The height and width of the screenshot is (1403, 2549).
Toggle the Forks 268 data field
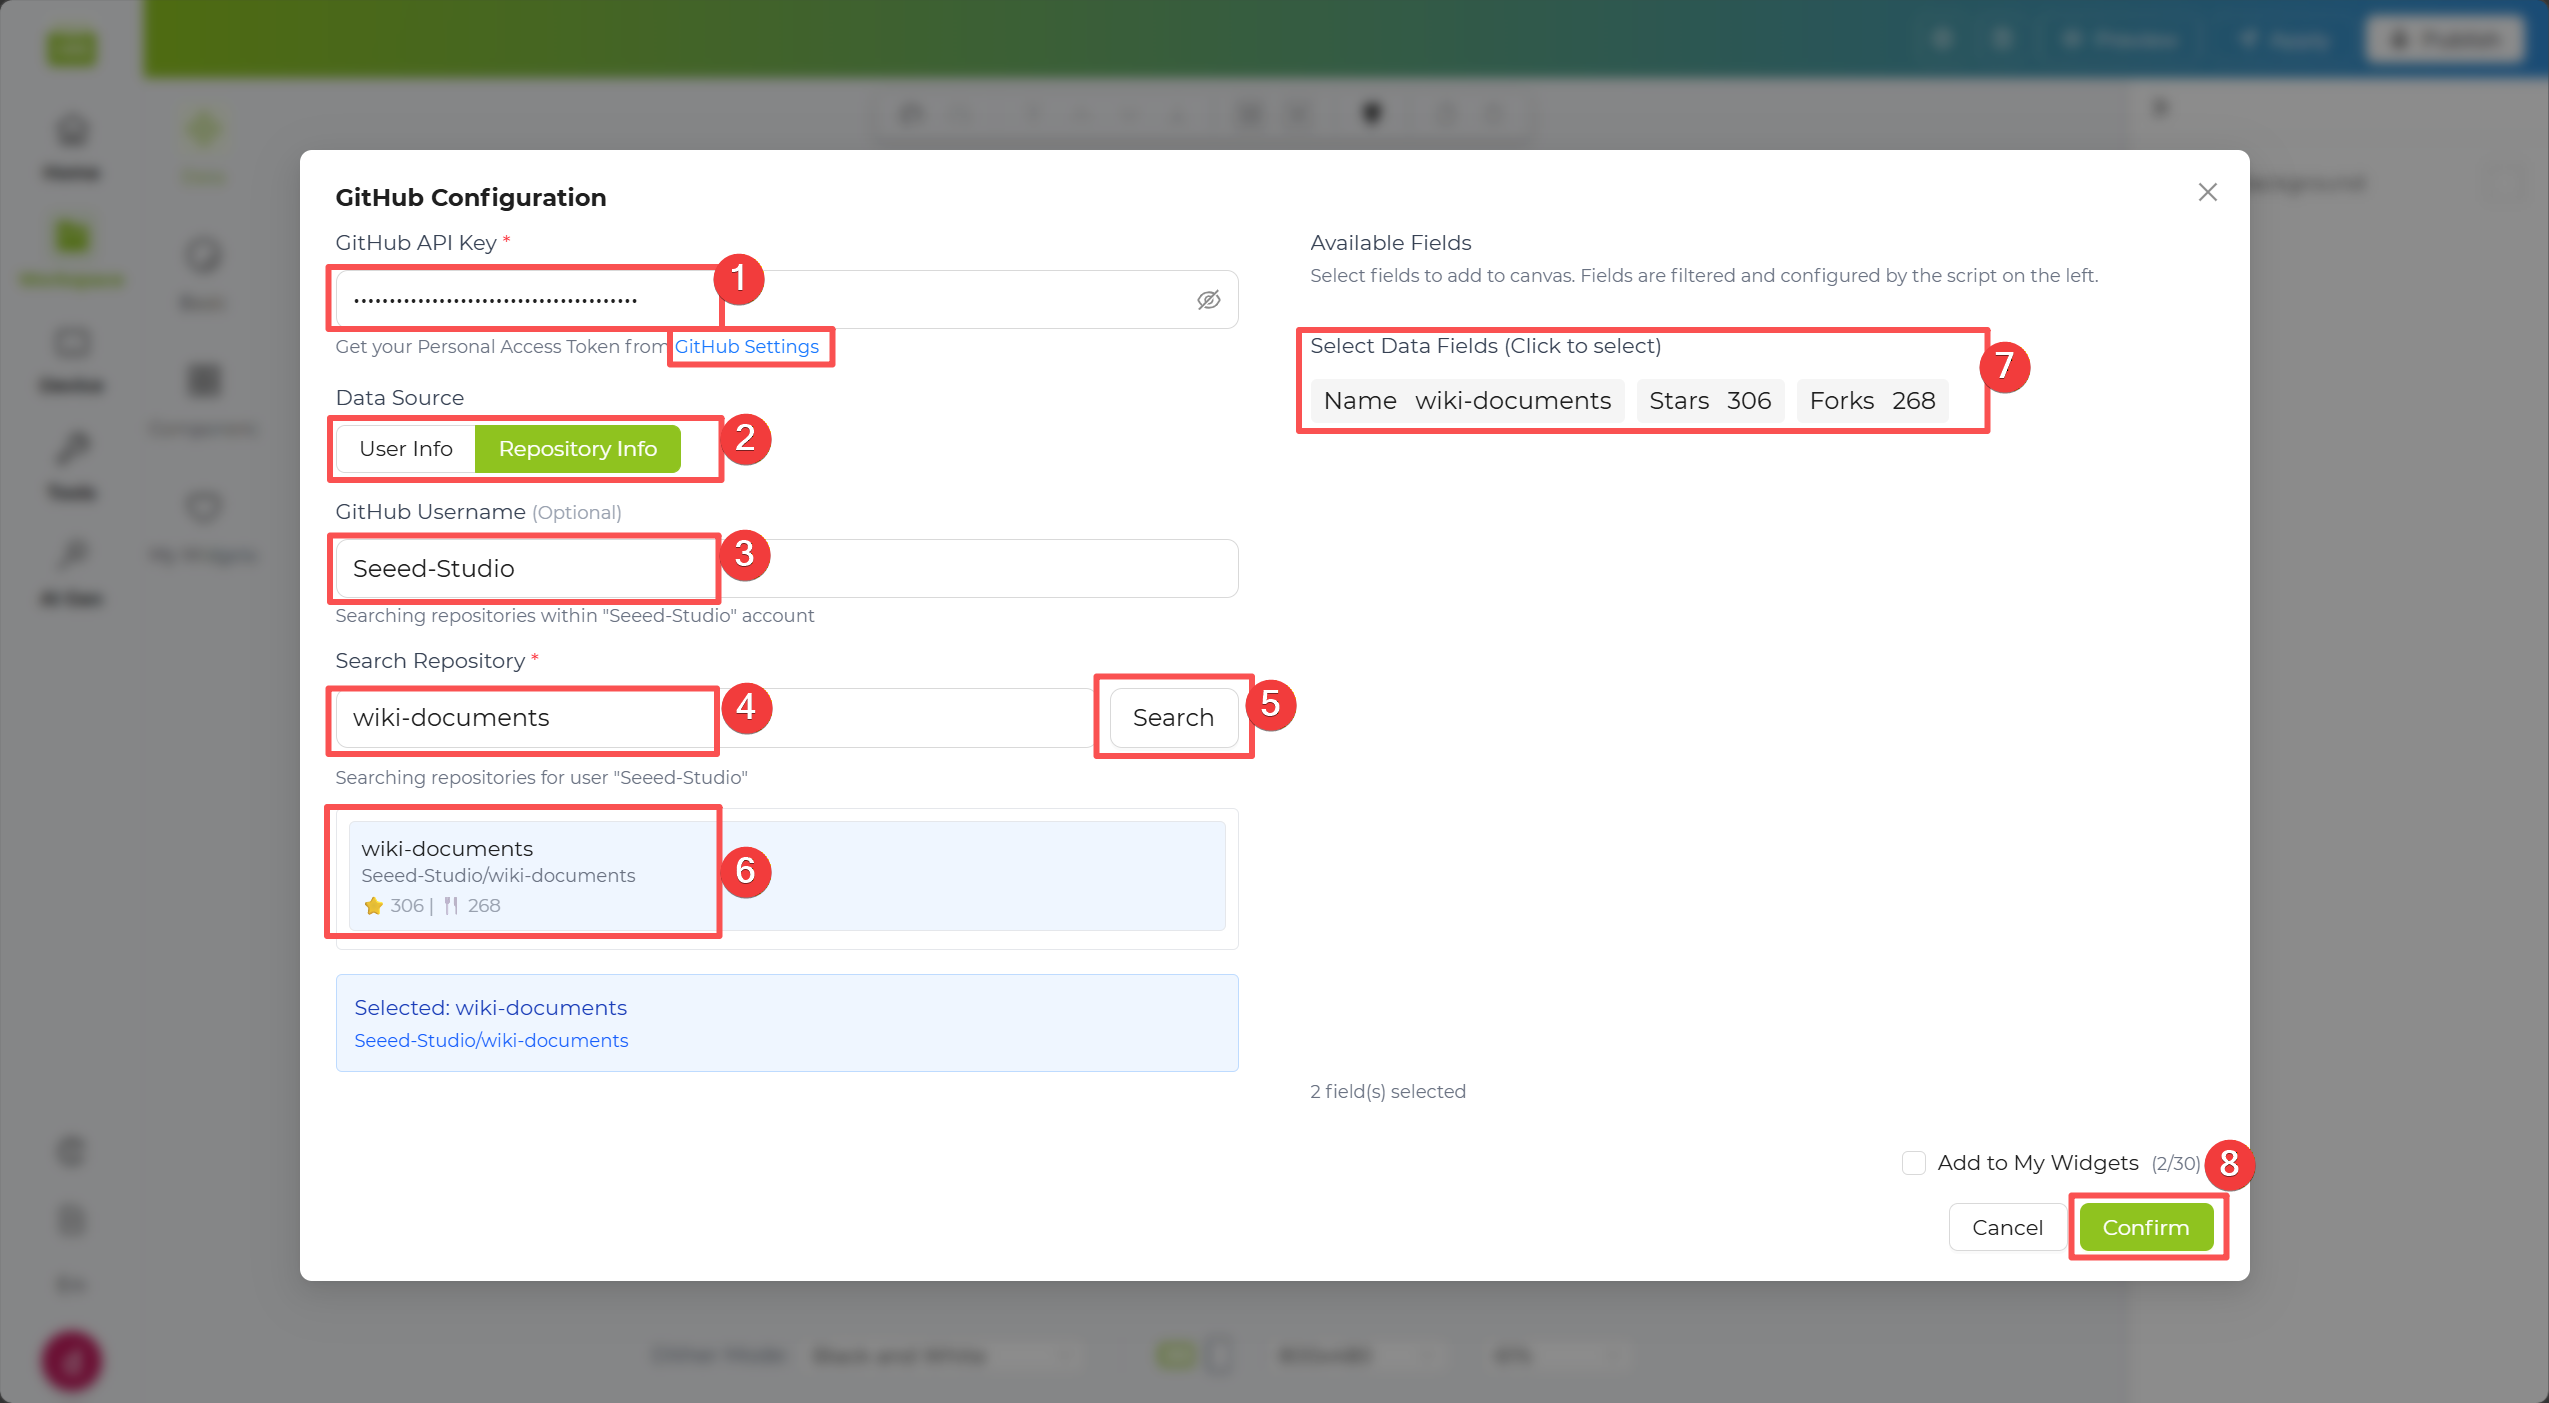click(1872, 401)
